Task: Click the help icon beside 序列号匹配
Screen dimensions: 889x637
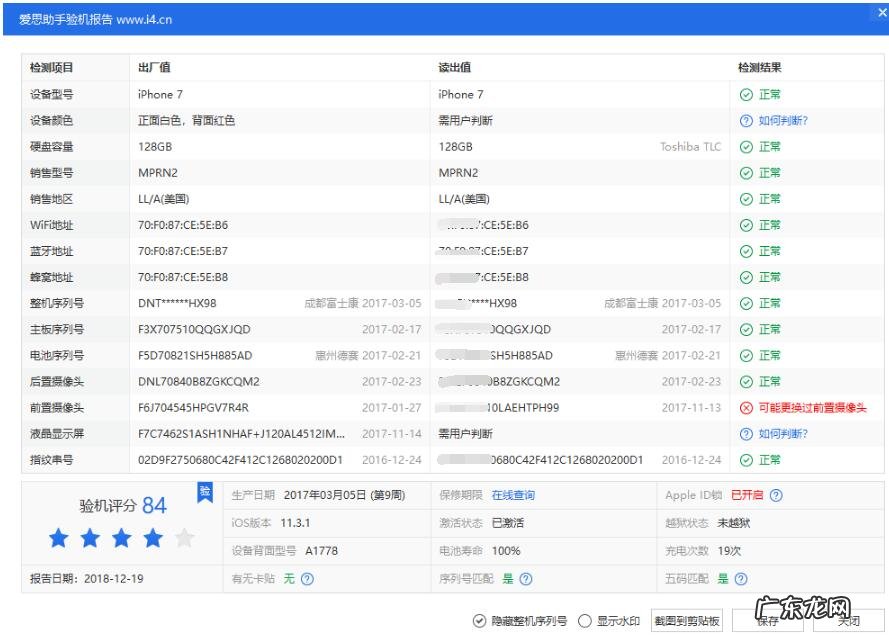Action: [523, 578]
